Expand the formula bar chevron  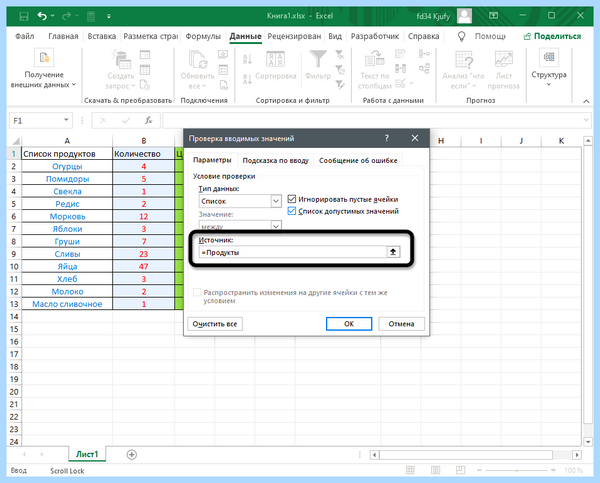[x=586, y=120]
